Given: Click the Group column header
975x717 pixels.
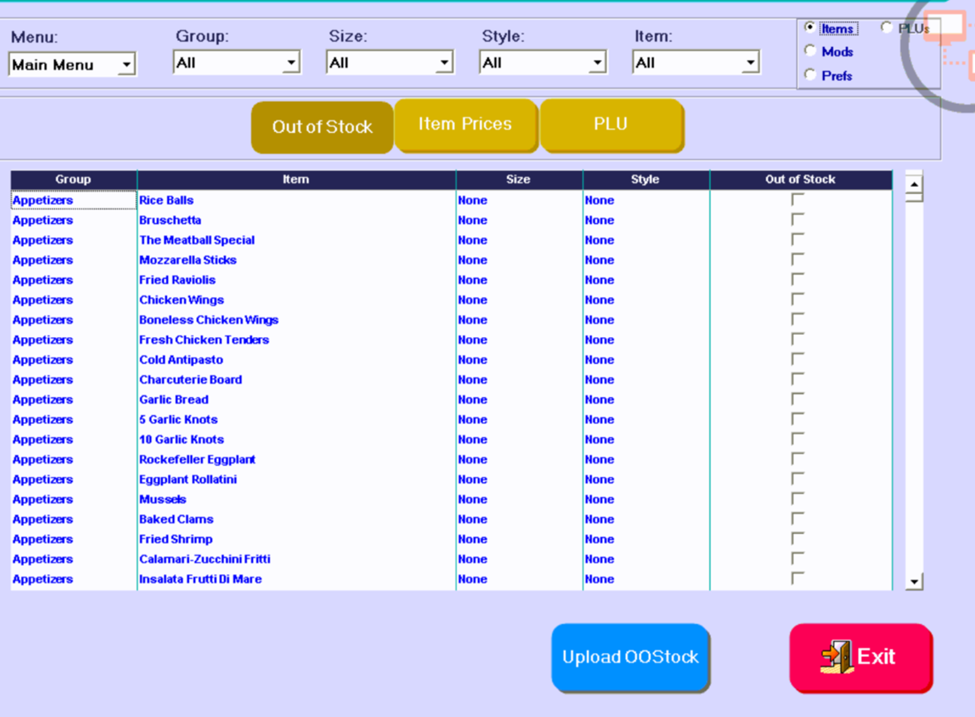Looking at the screenshot, I should pos(73,180).
